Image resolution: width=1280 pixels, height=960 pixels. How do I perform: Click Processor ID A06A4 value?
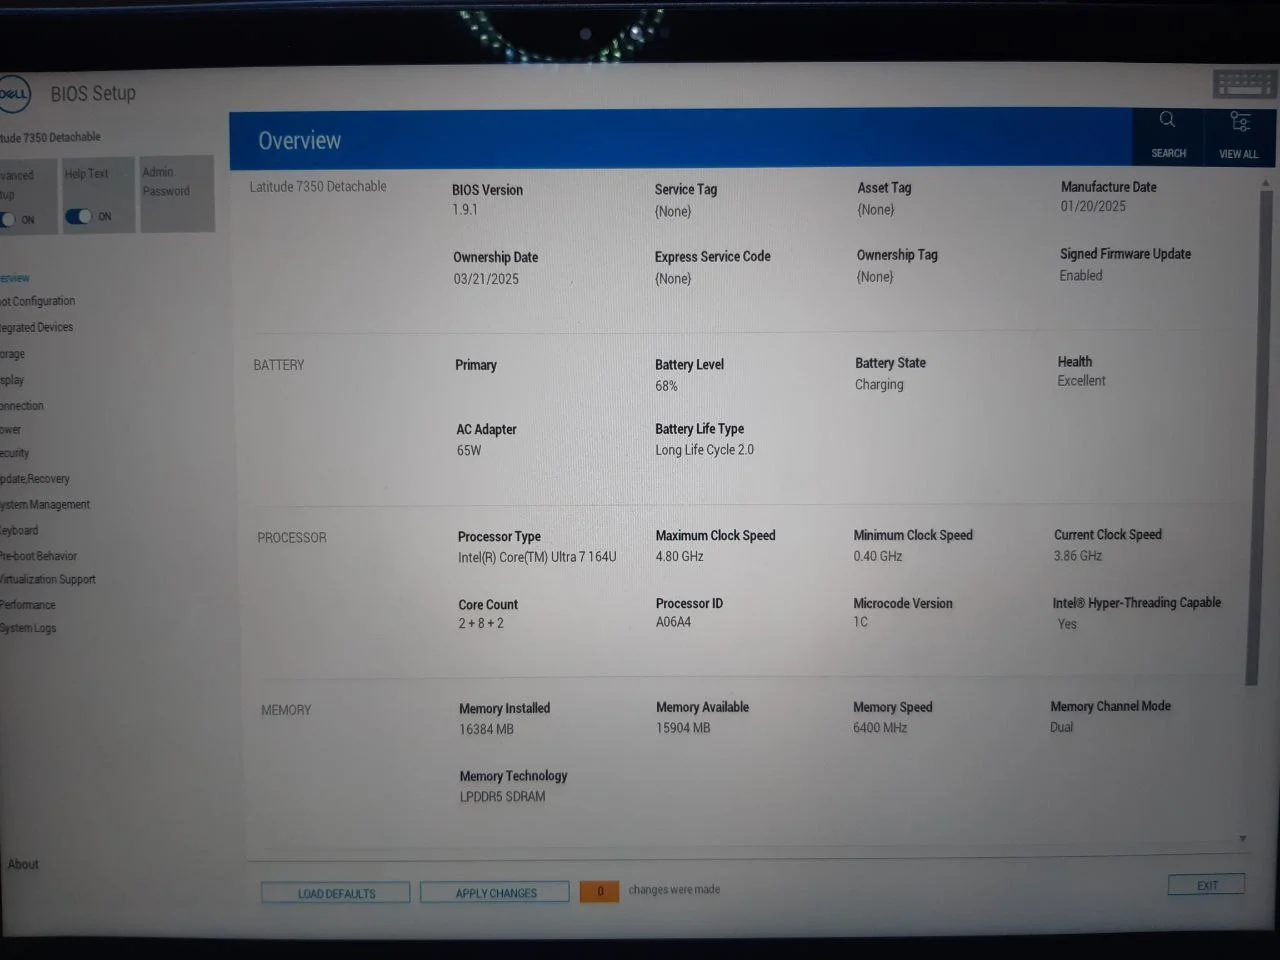coord(673,622)
